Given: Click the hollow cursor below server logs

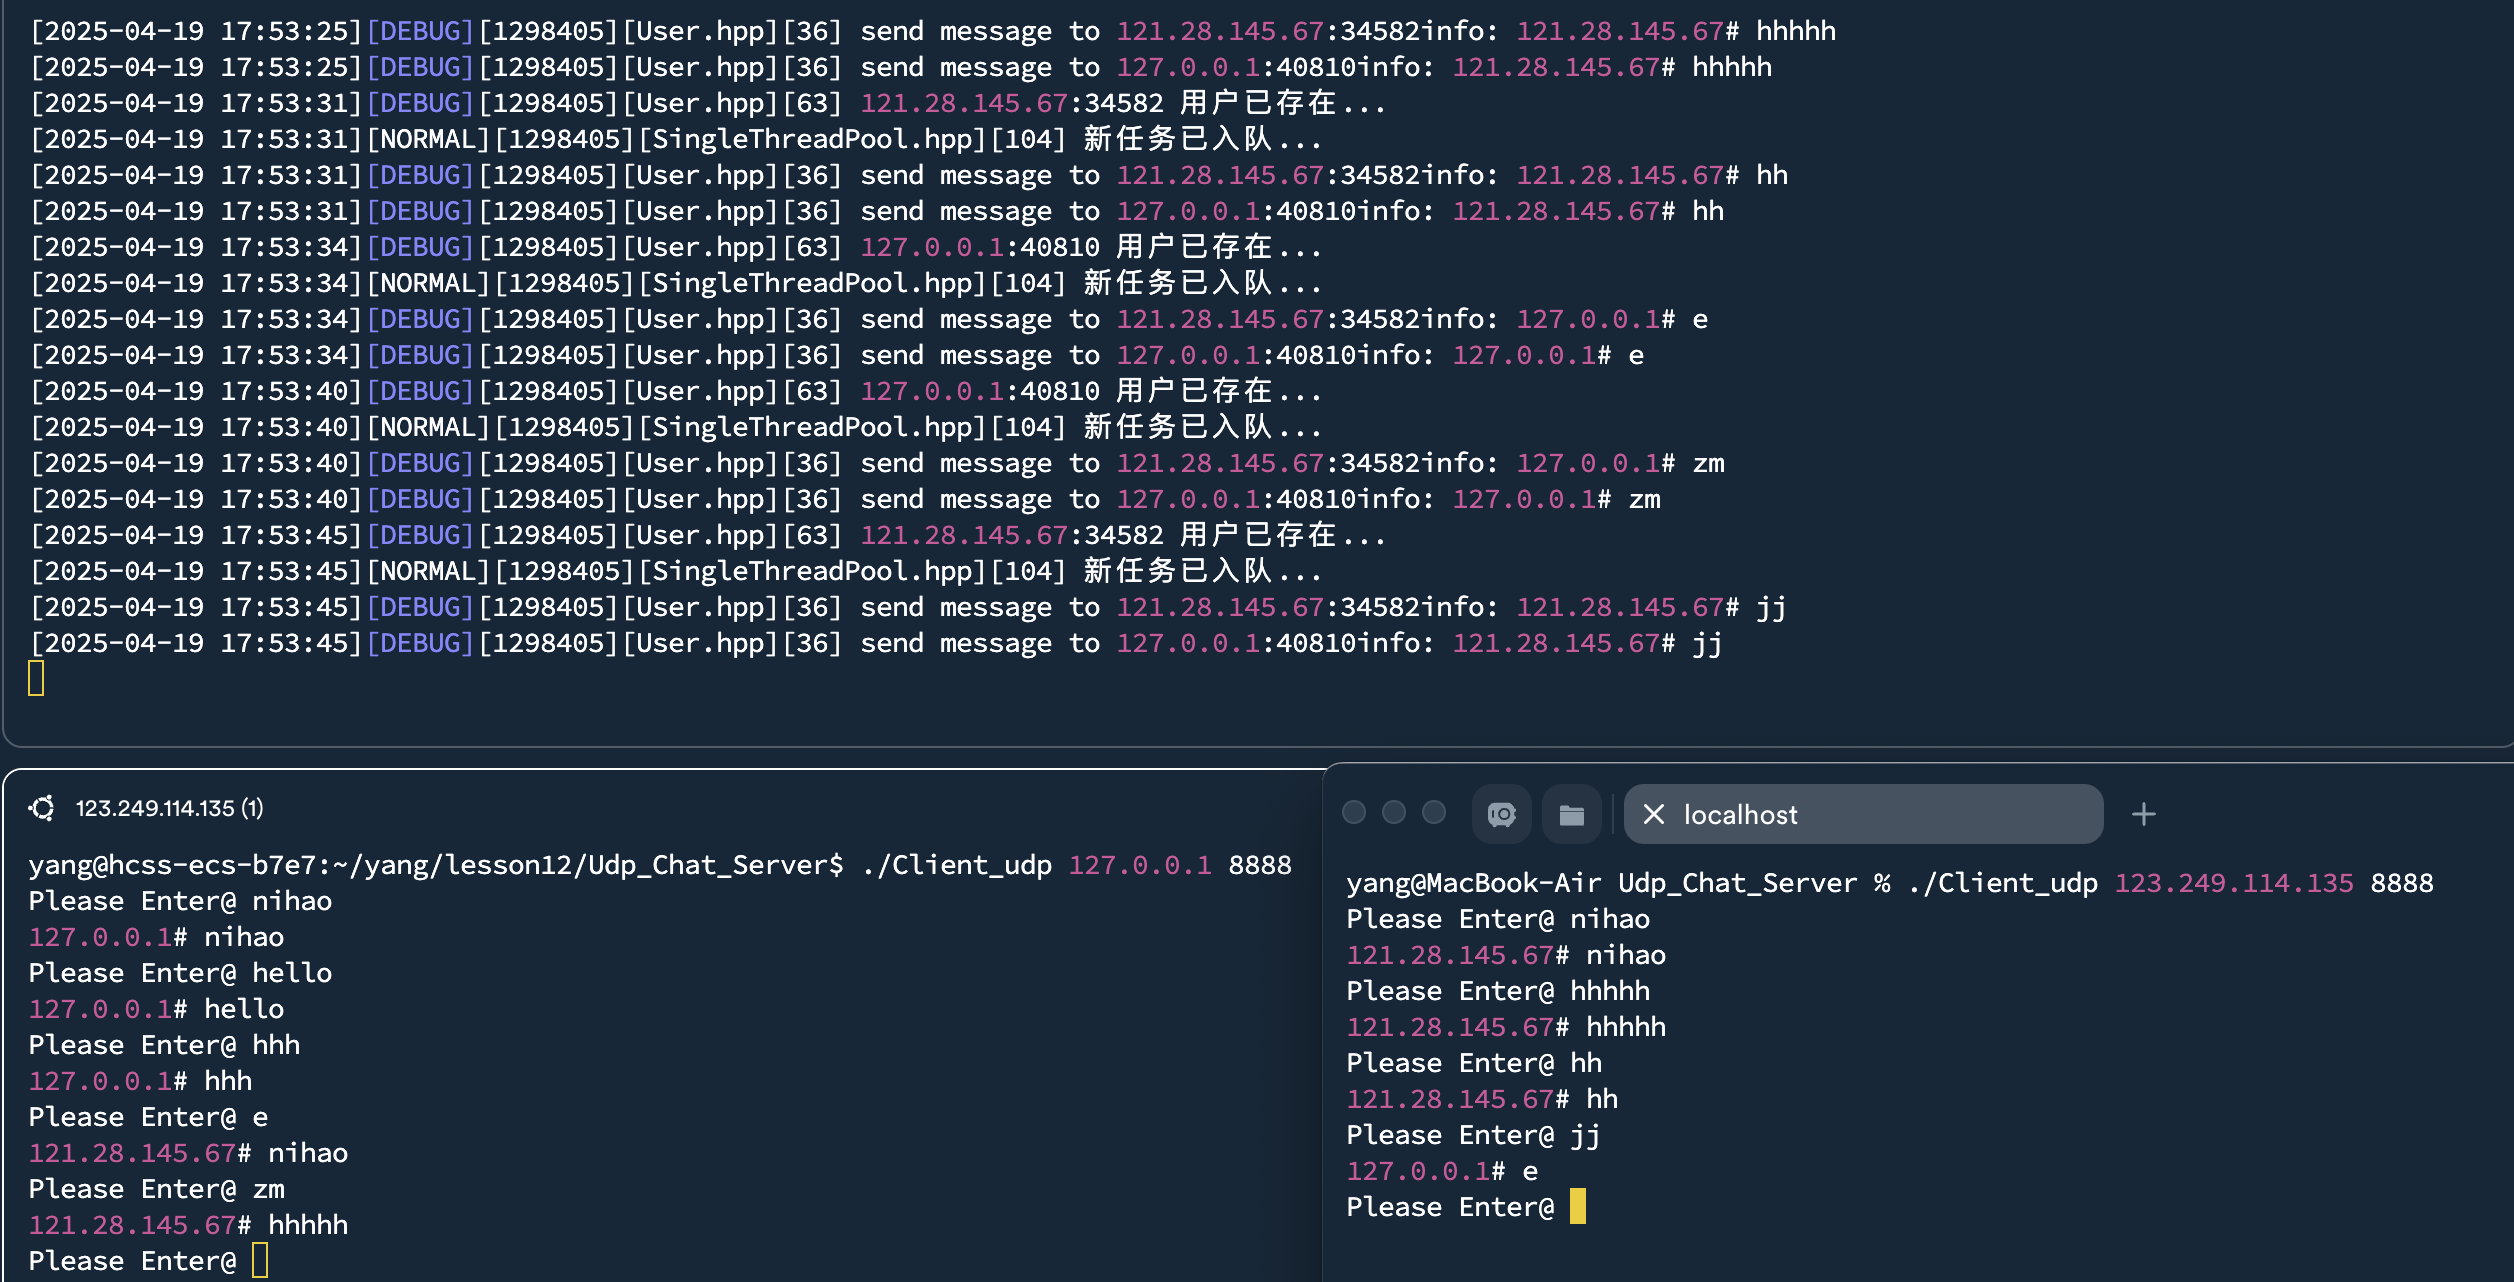Looking at the screenshot, I should click(36, 678).
